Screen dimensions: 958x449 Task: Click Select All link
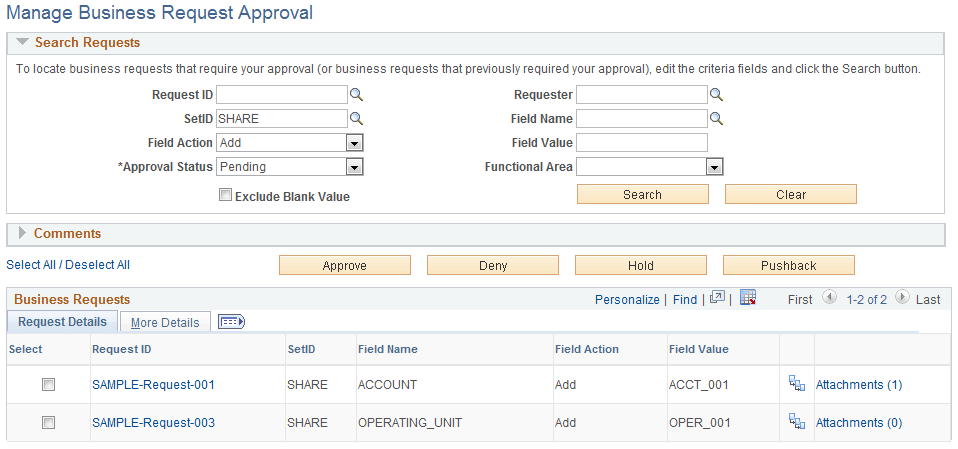pyautogui.click(x=31, y=265)
